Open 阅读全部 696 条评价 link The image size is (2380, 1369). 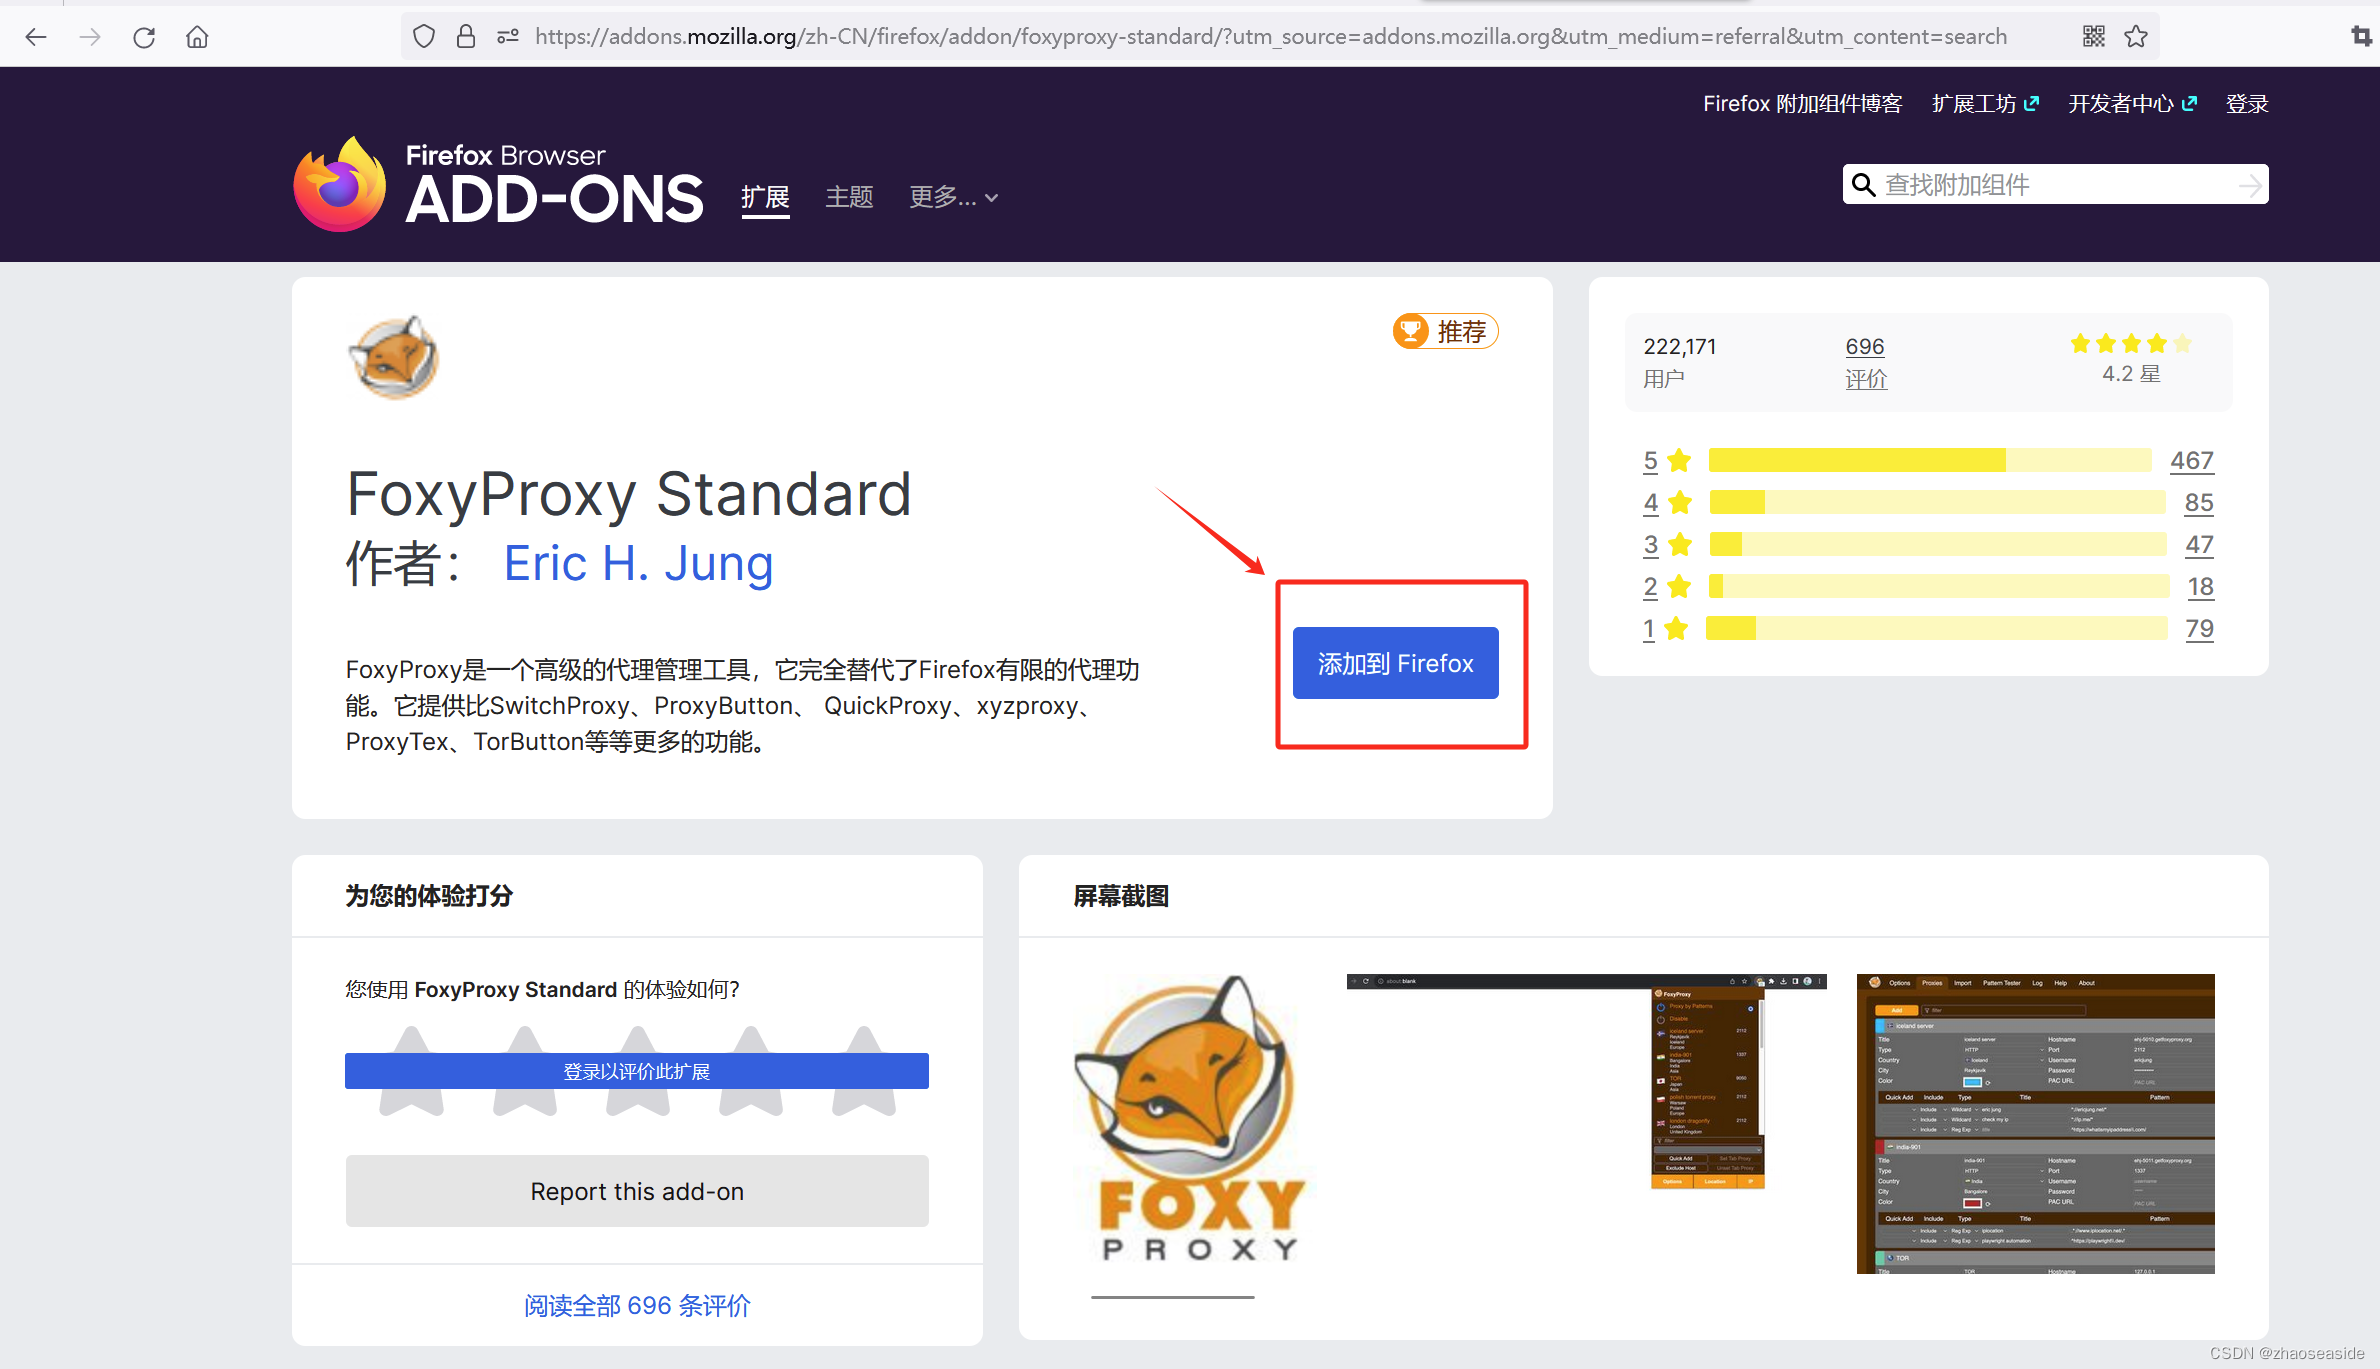point(637,1305)
